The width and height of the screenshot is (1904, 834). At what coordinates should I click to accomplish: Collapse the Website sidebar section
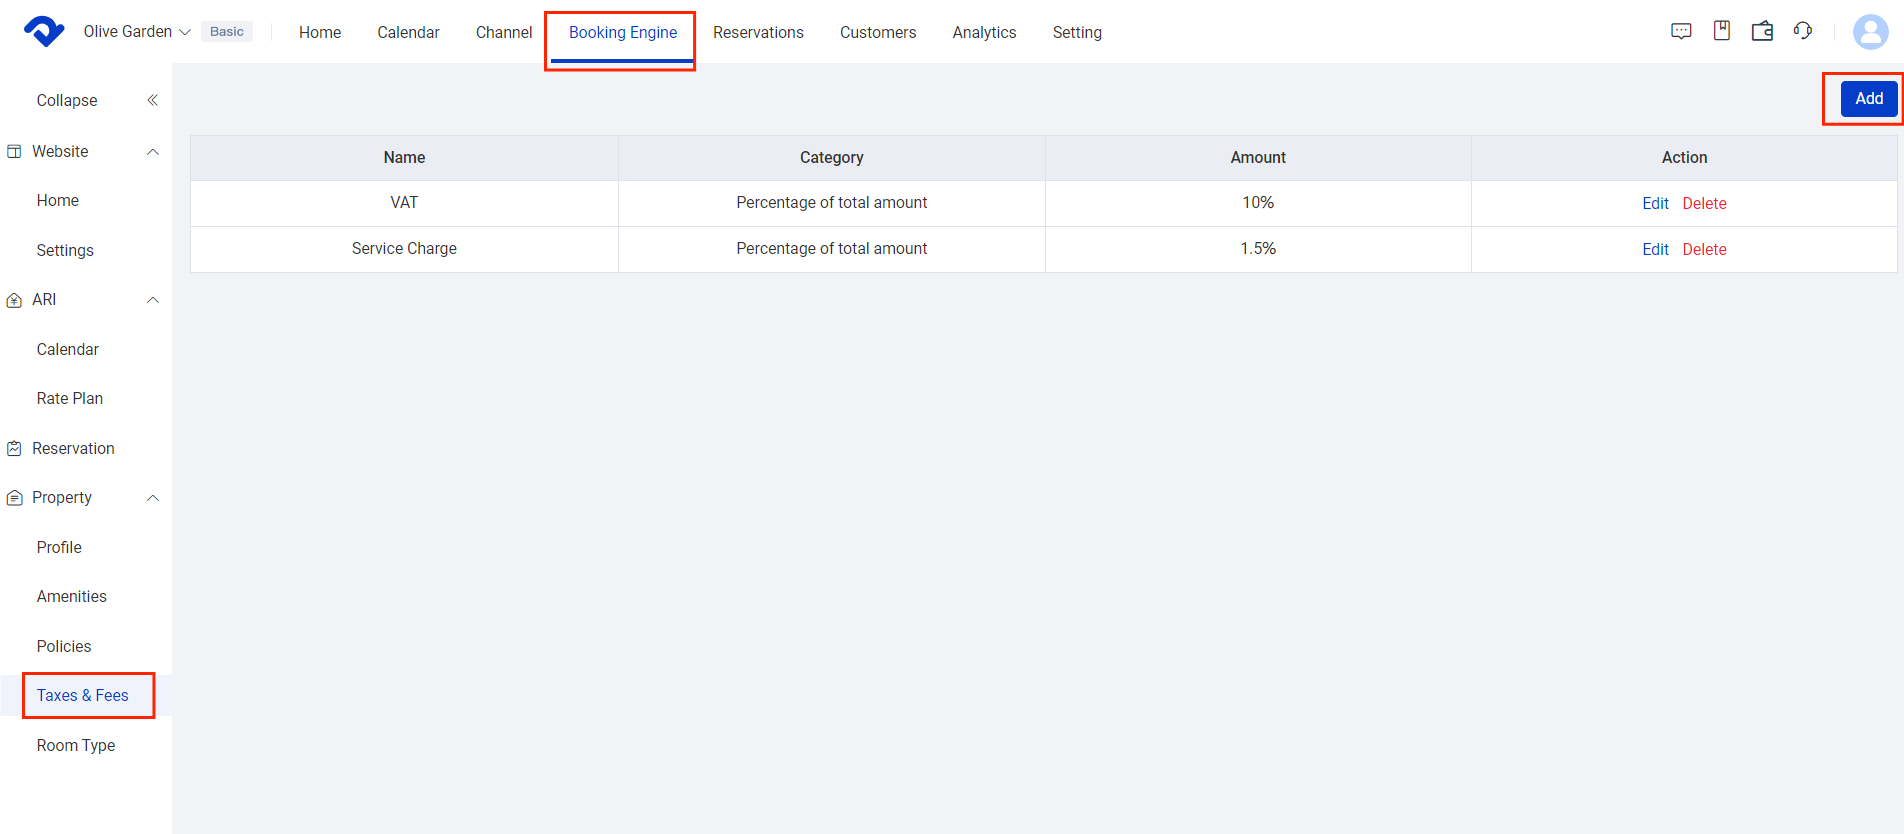(153, 152)
